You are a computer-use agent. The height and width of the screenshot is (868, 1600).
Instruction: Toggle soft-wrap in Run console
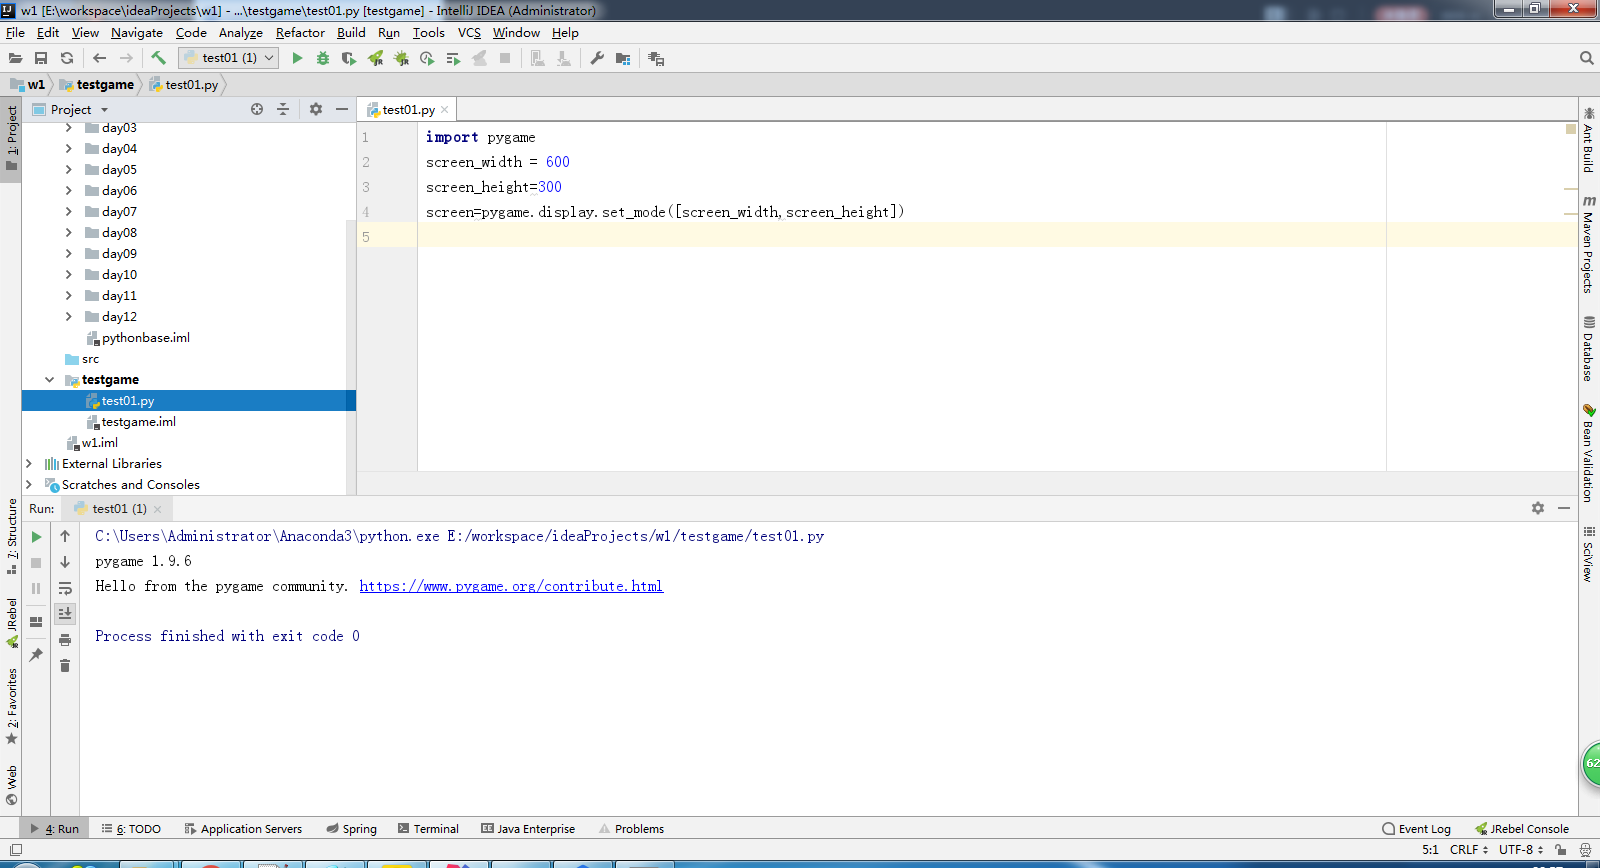[65, 588]
